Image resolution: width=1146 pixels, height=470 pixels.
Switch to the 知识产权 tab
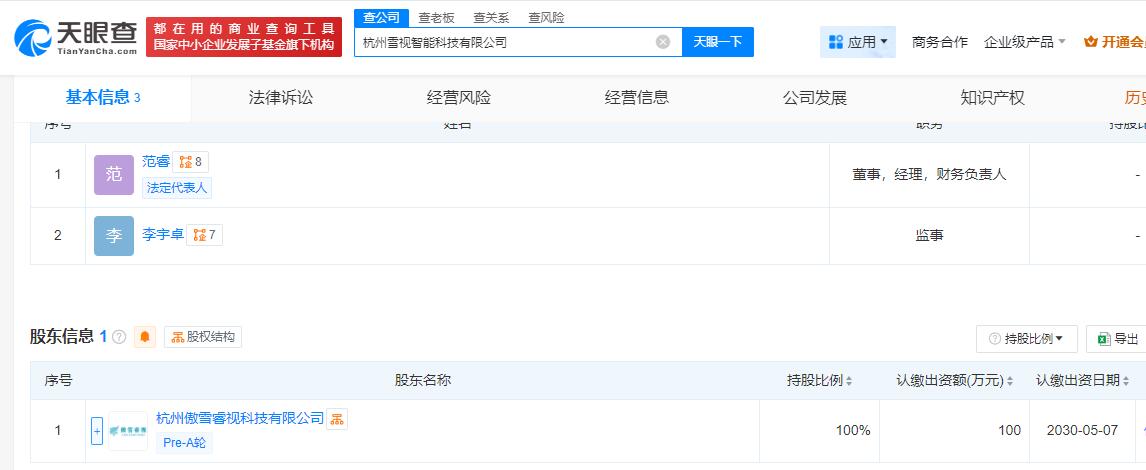click(993, 97)
